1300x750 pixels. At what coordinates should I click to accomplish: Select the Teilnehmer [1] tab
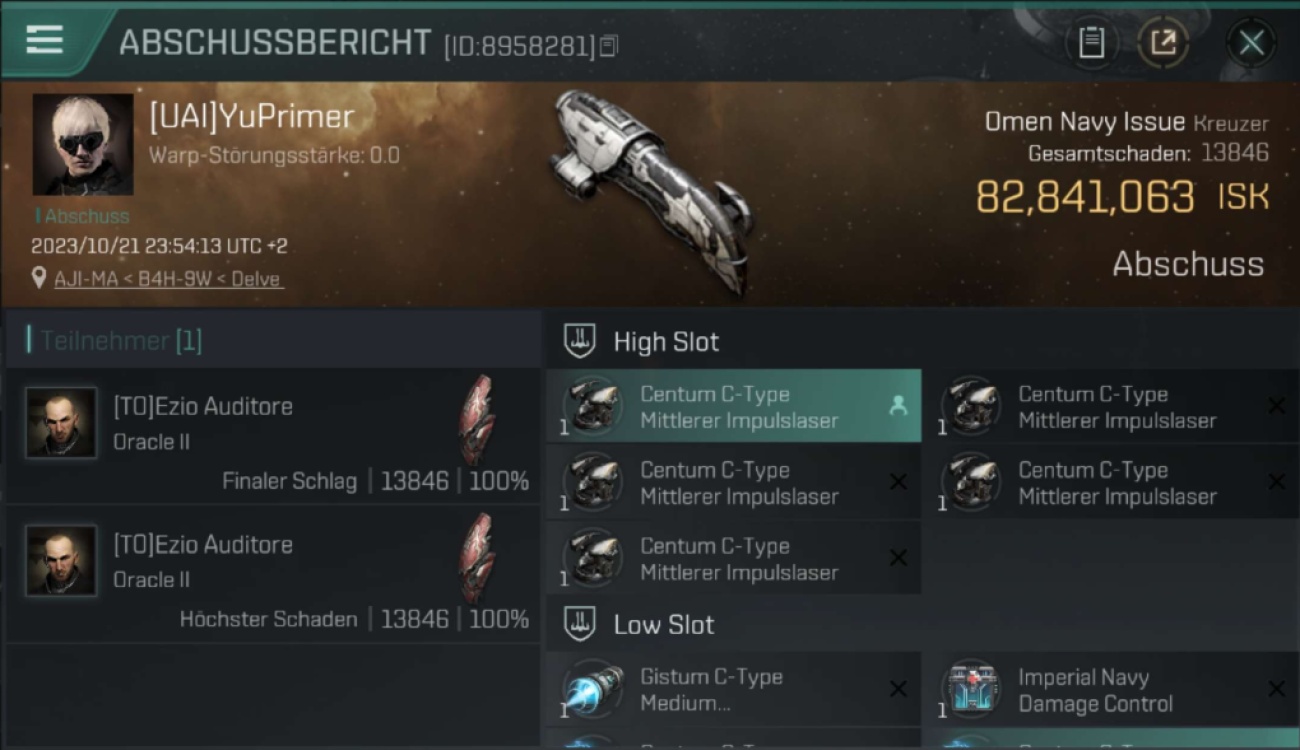point(115,341)
